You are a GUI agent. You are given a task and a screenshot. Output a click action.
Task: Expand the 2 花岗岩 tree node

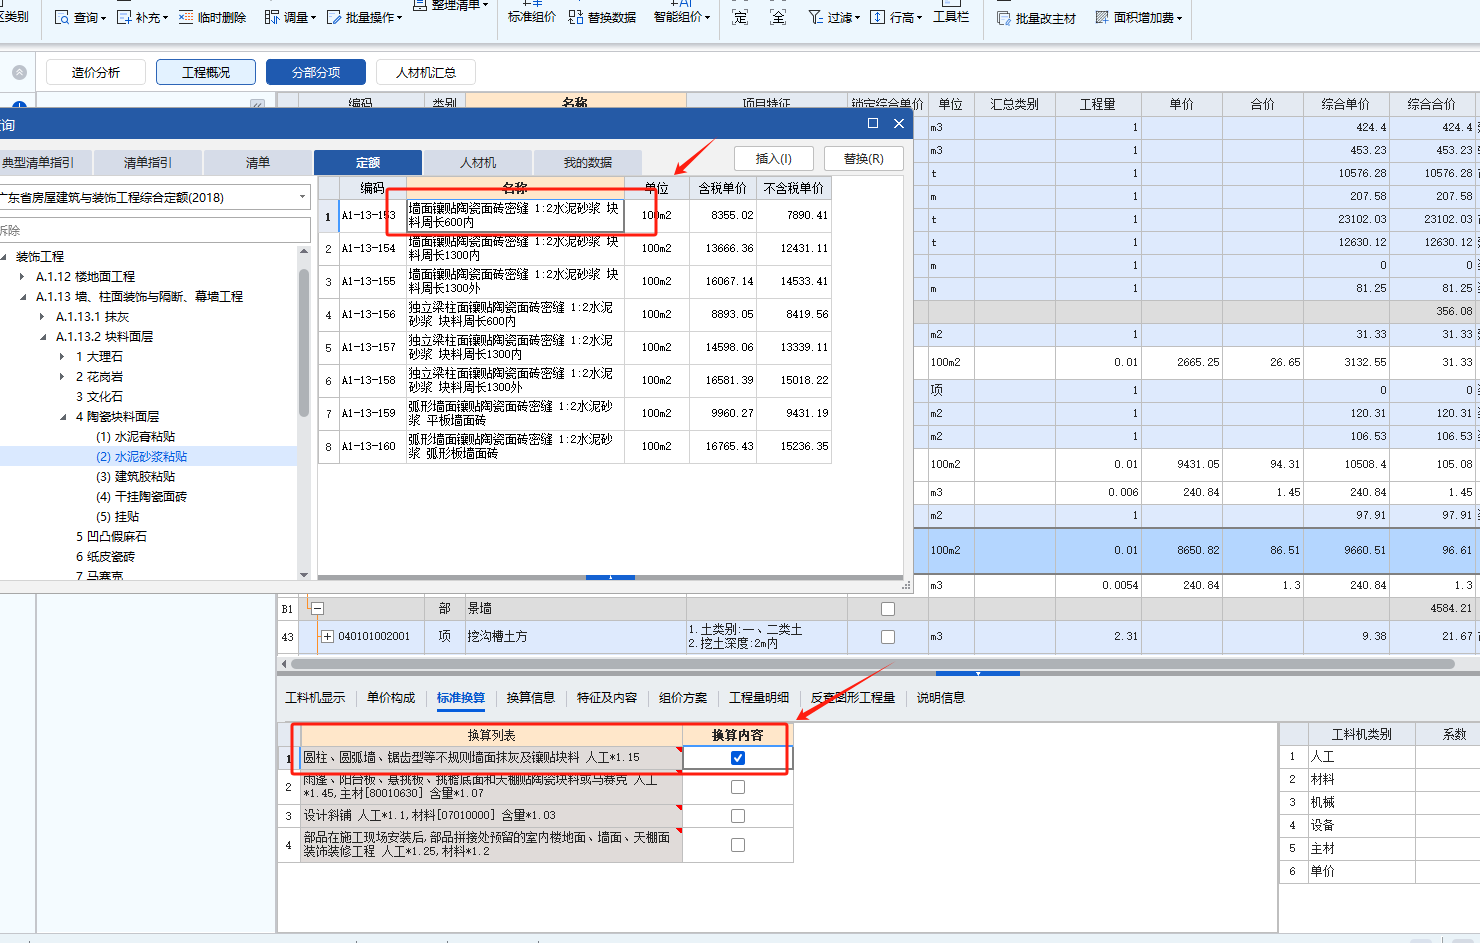[63, 377]
